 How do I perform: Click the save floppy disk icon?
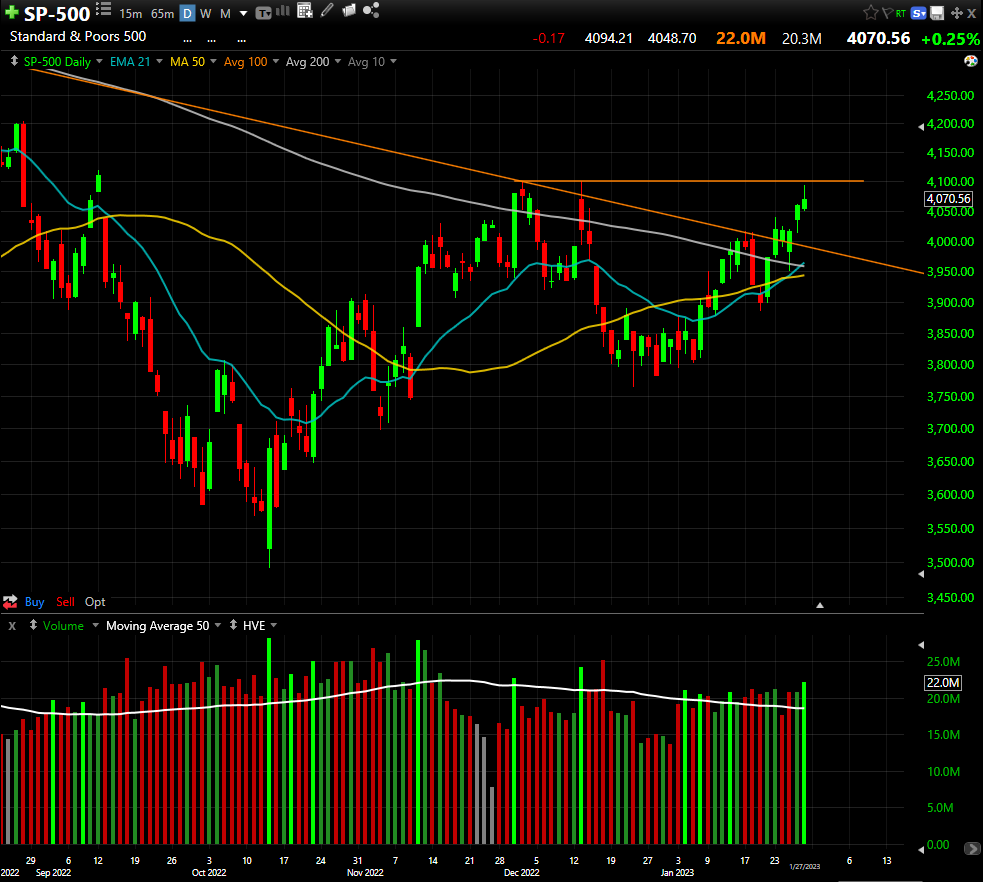pos(937,13)
